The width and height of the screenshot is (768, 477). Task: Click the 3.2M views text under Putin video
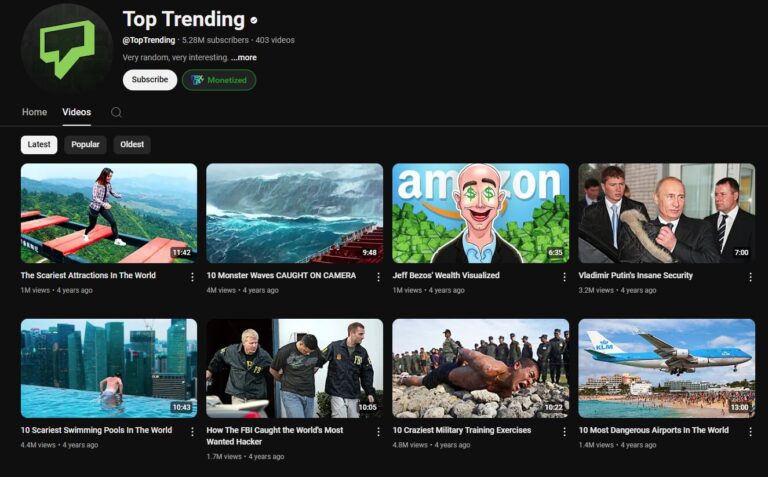point(596,290)
